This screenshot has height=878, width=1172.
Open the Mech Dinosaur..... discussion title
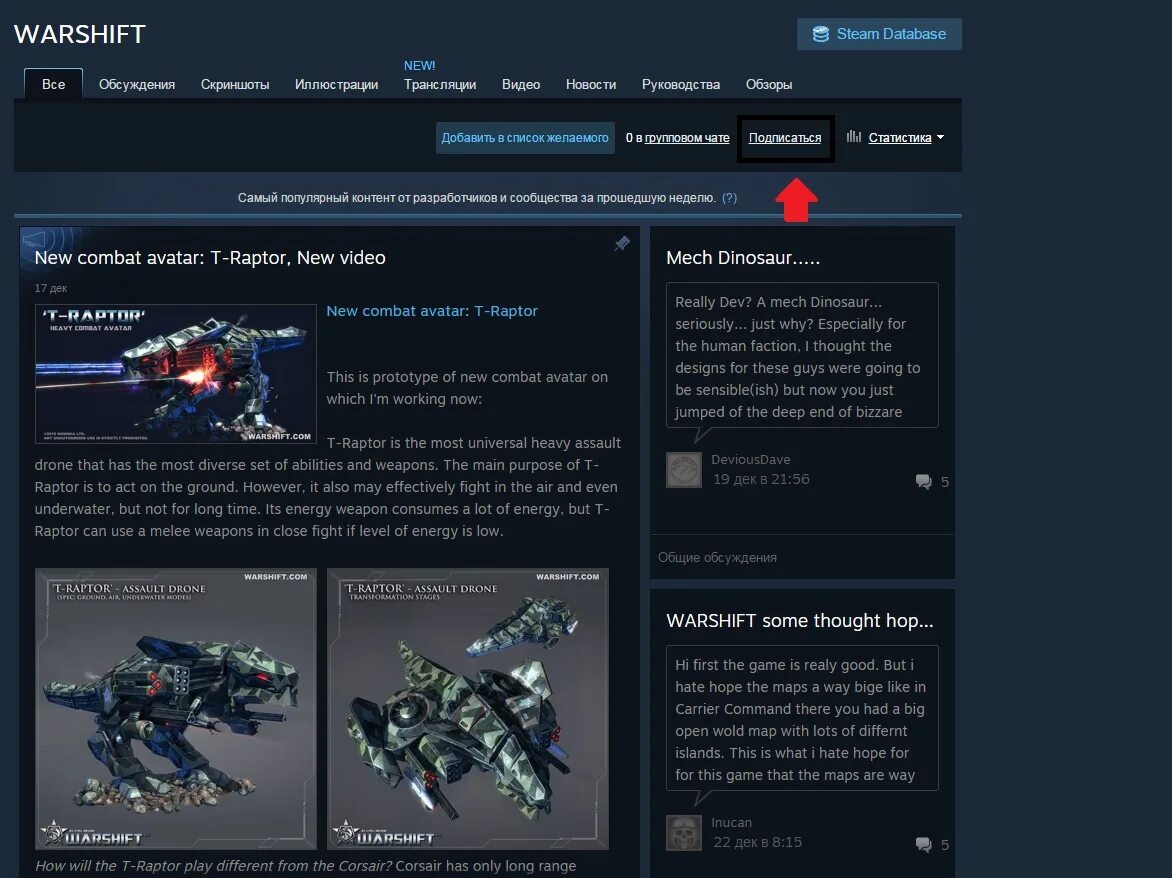[743, 258]
